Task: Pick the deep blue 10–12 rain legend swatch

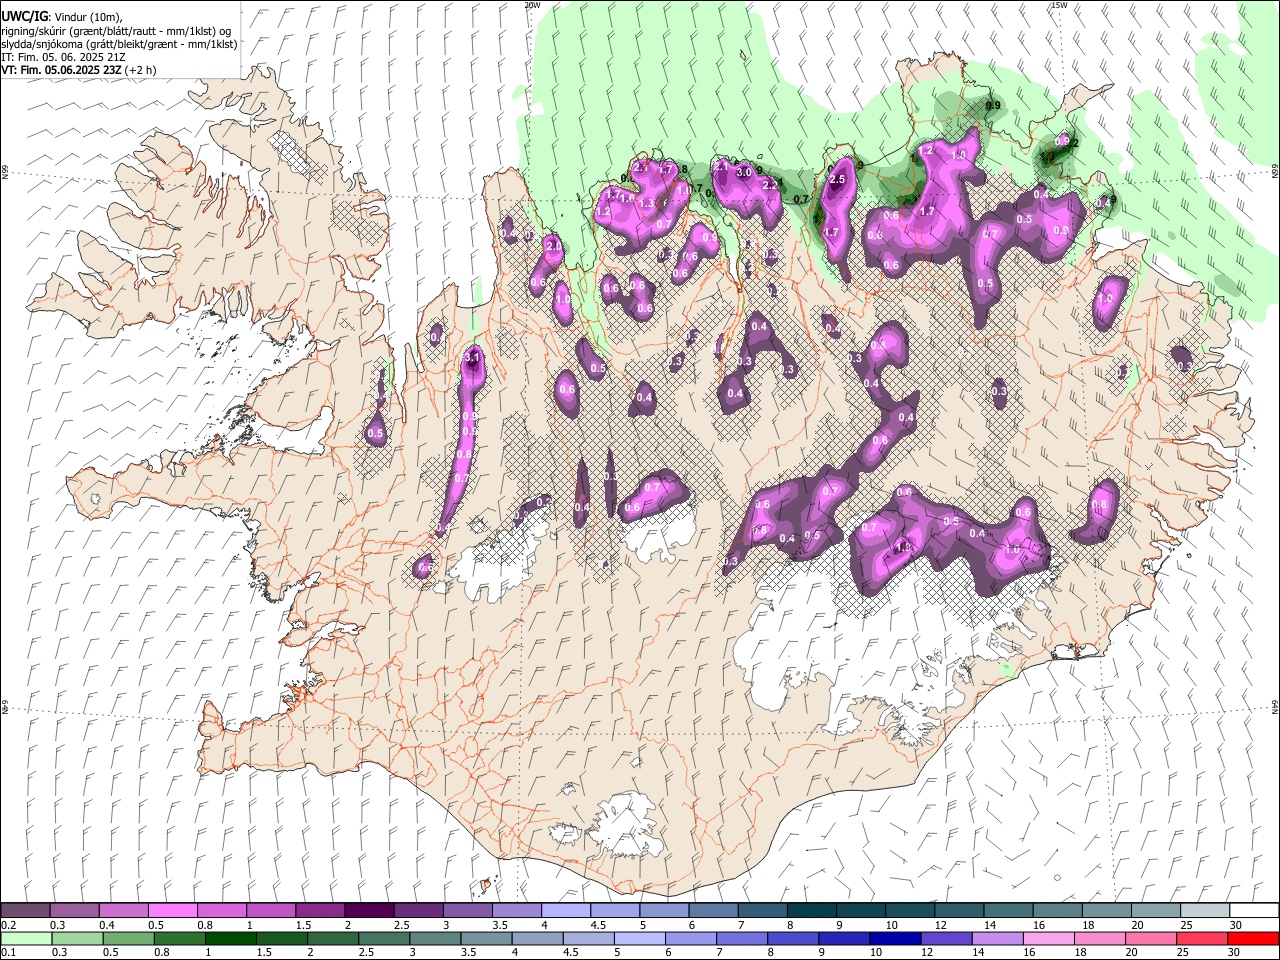Action: (896, 938)
